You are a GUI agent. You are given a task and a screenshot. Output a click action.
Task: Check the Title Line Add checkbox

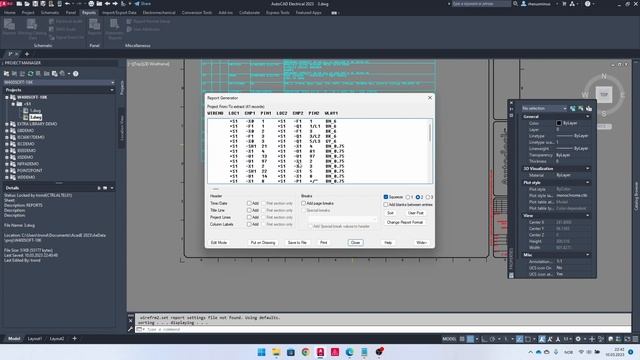(249, 210)
